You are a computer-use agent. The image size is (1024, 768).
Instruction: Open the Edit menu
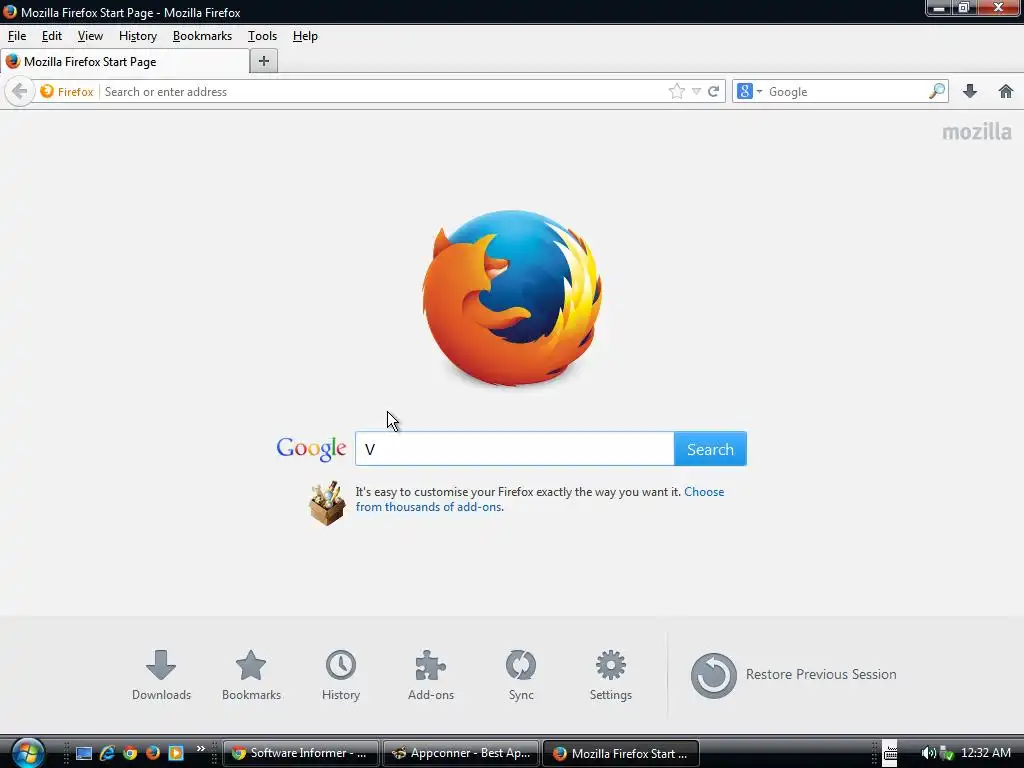click(x=52, y=36)
